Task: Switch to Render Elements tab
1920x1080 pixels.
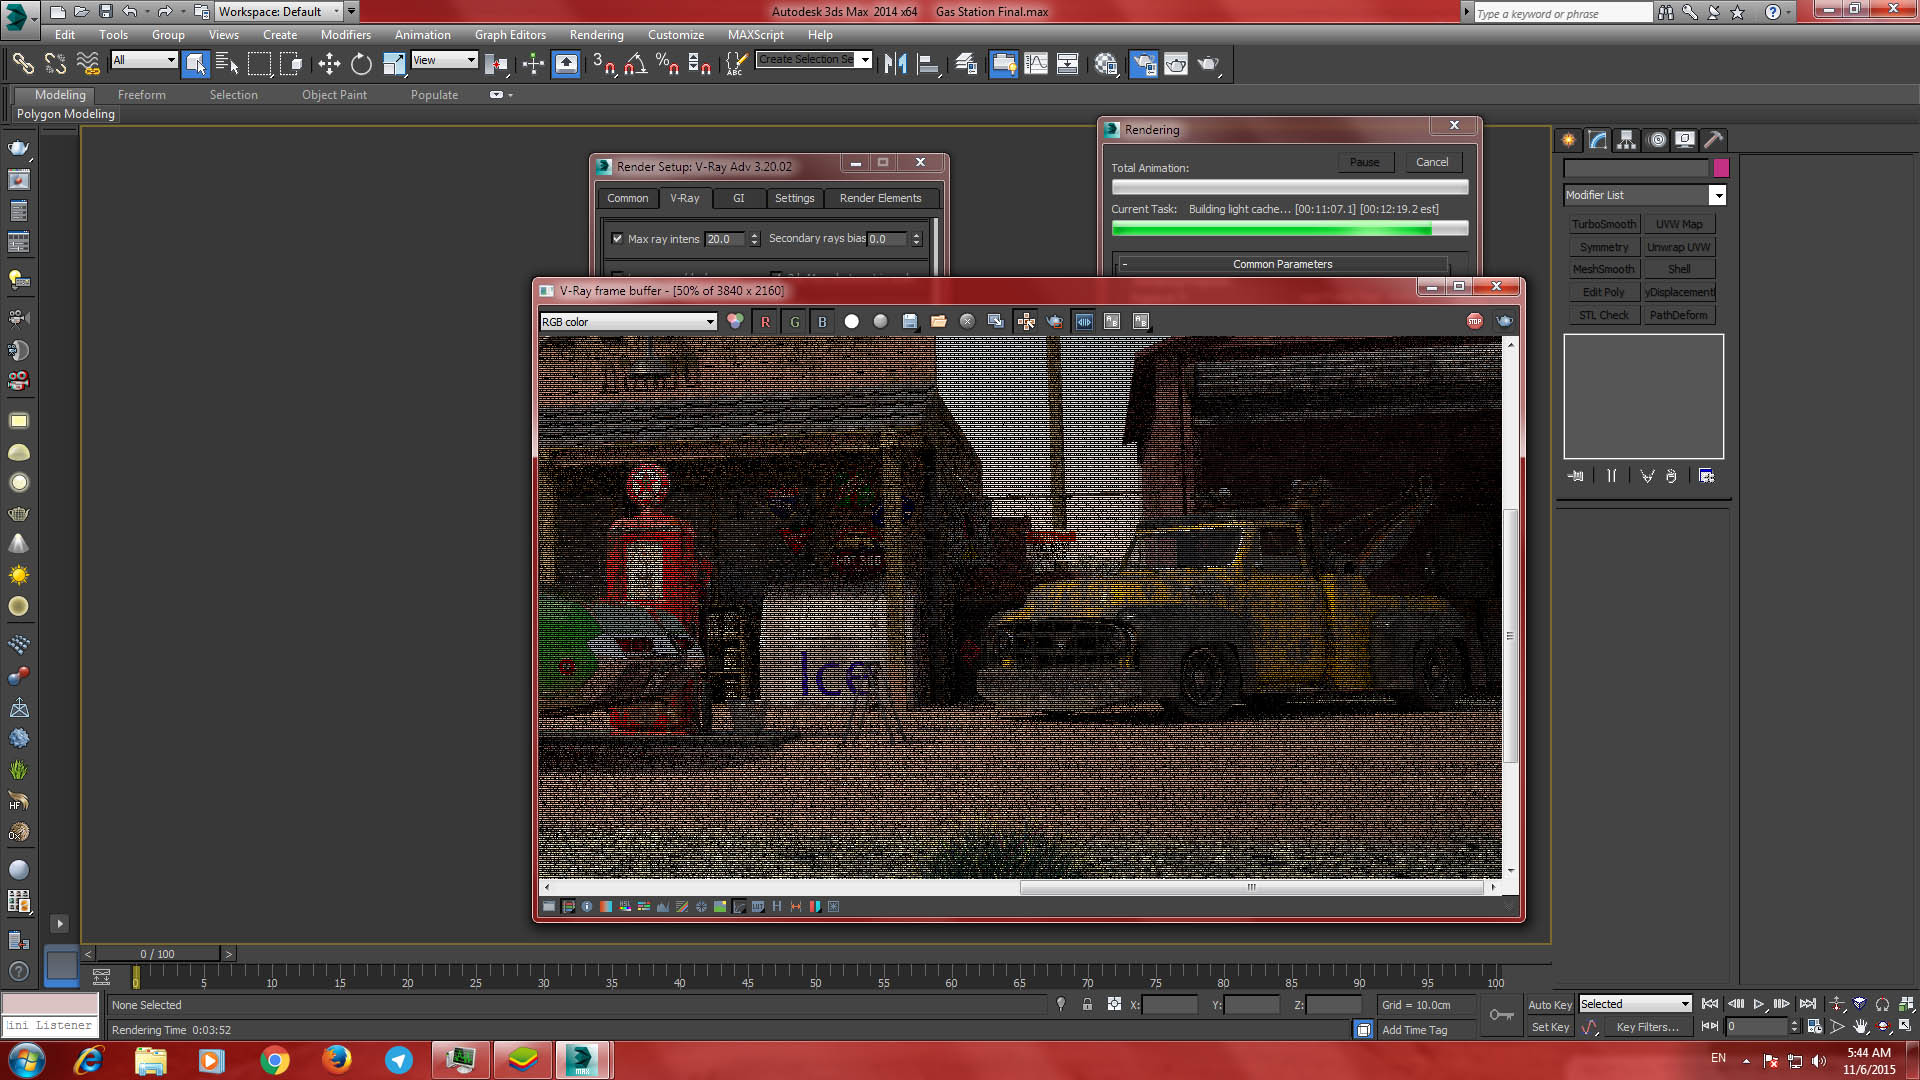Action: [x=881, y=198]
